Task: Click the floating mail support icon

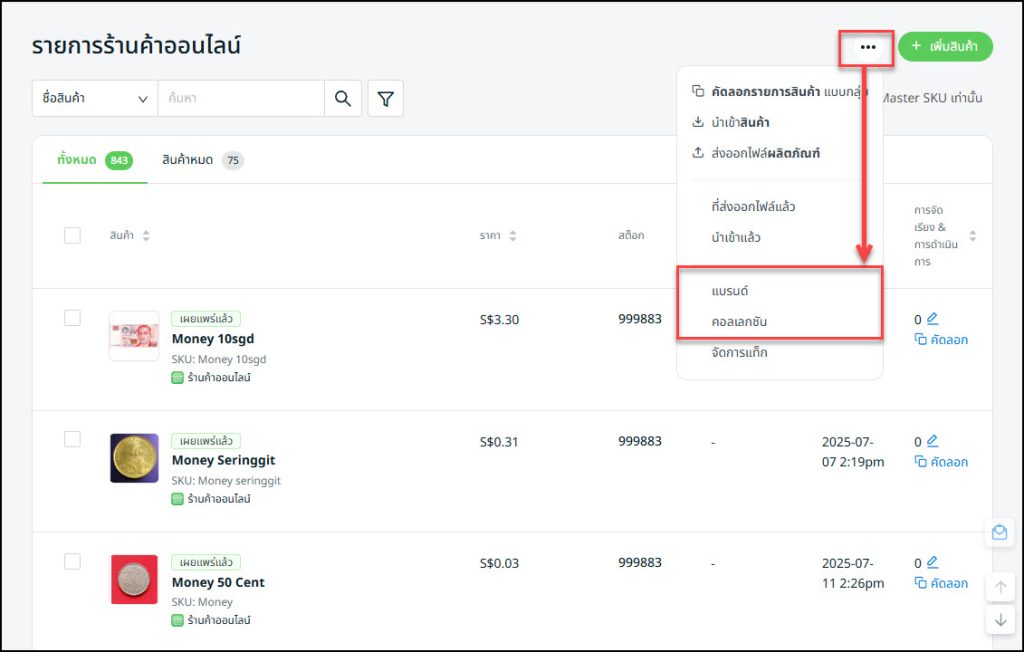Action: tap(999, 533)
